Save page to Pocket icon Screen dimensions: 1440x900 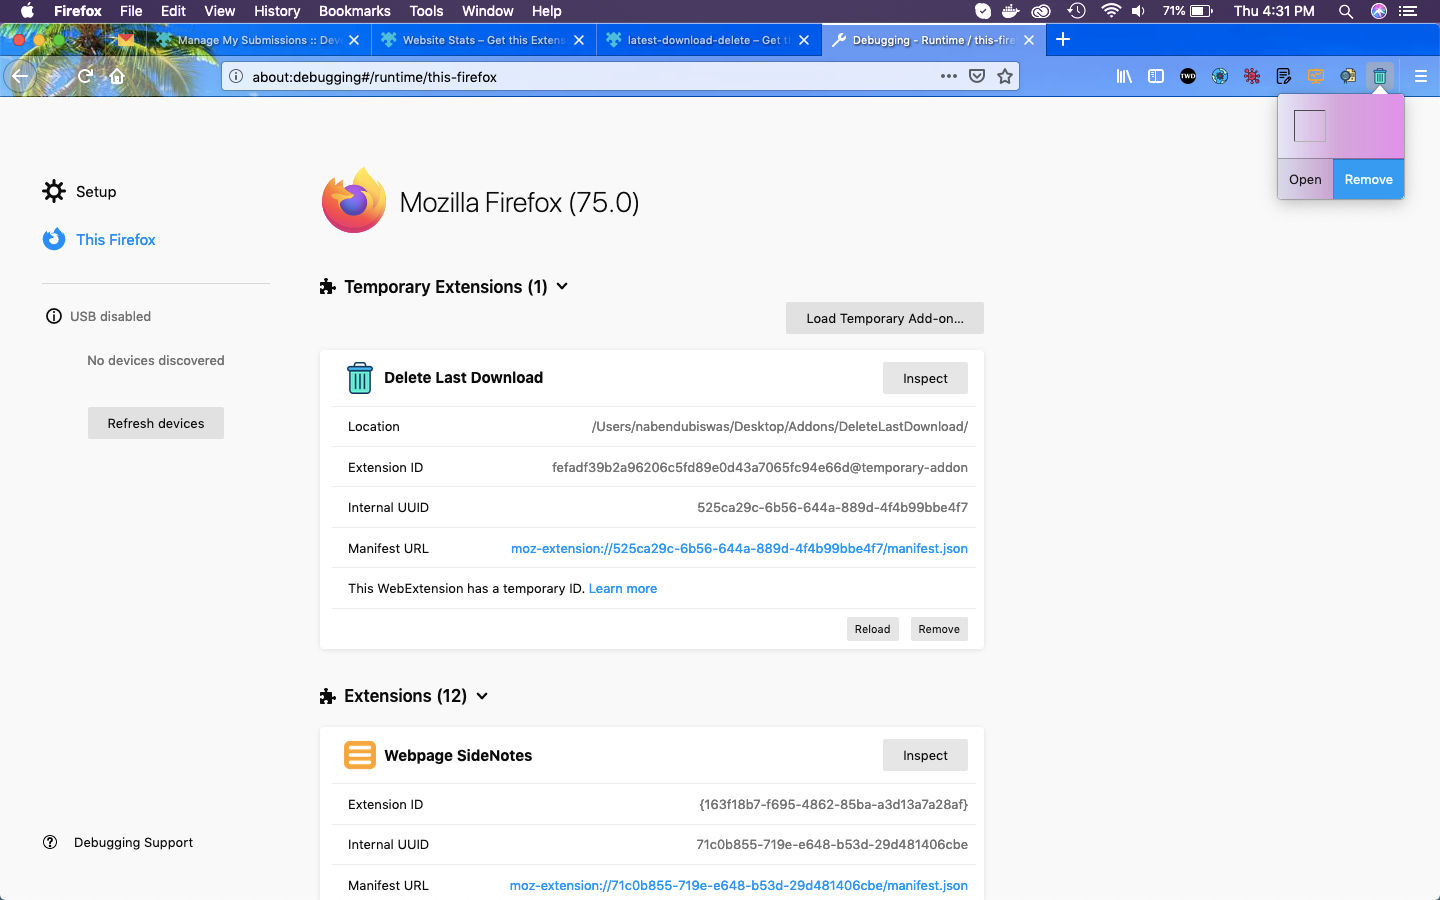[x=977, y=76]
